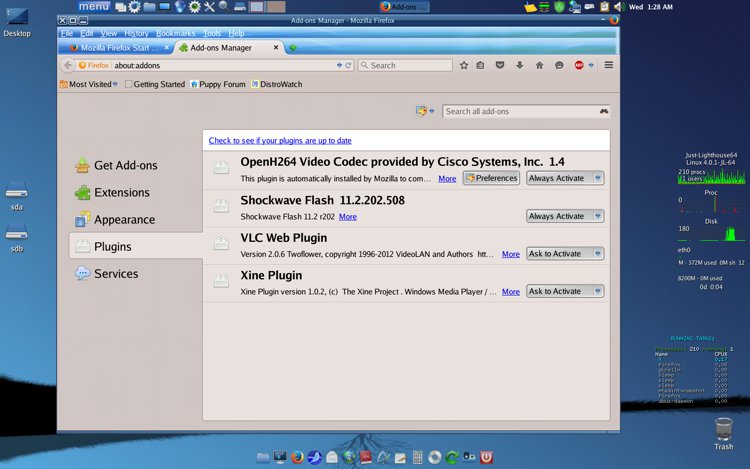750x469 pixels.
Task: Open the clipboard tray icon
Action: (x=604, y=7)
